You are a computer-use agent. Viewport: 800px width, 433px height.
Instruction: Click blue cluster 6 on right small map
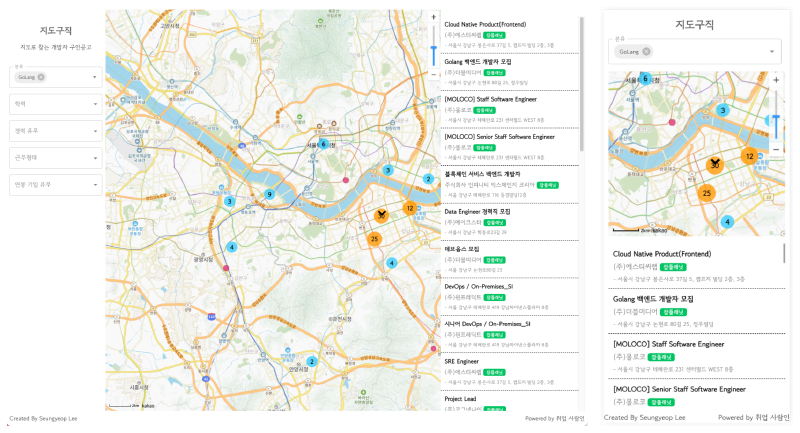point(646,78)
